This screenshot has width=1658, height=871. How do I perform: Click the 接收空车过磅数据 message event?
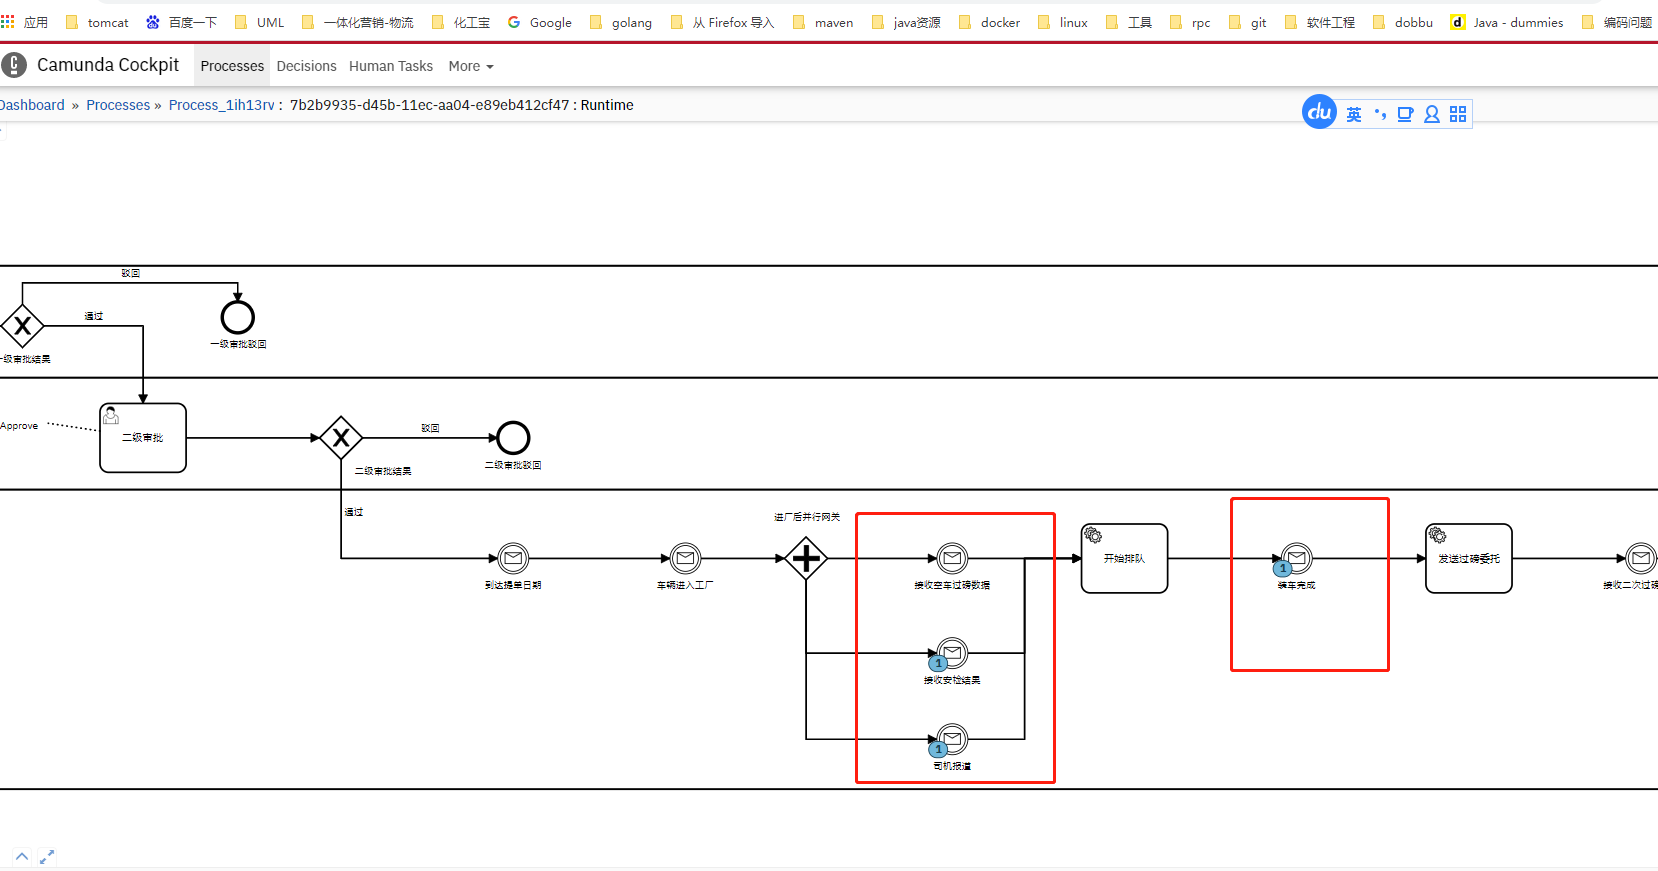click(x=952, y=558)
